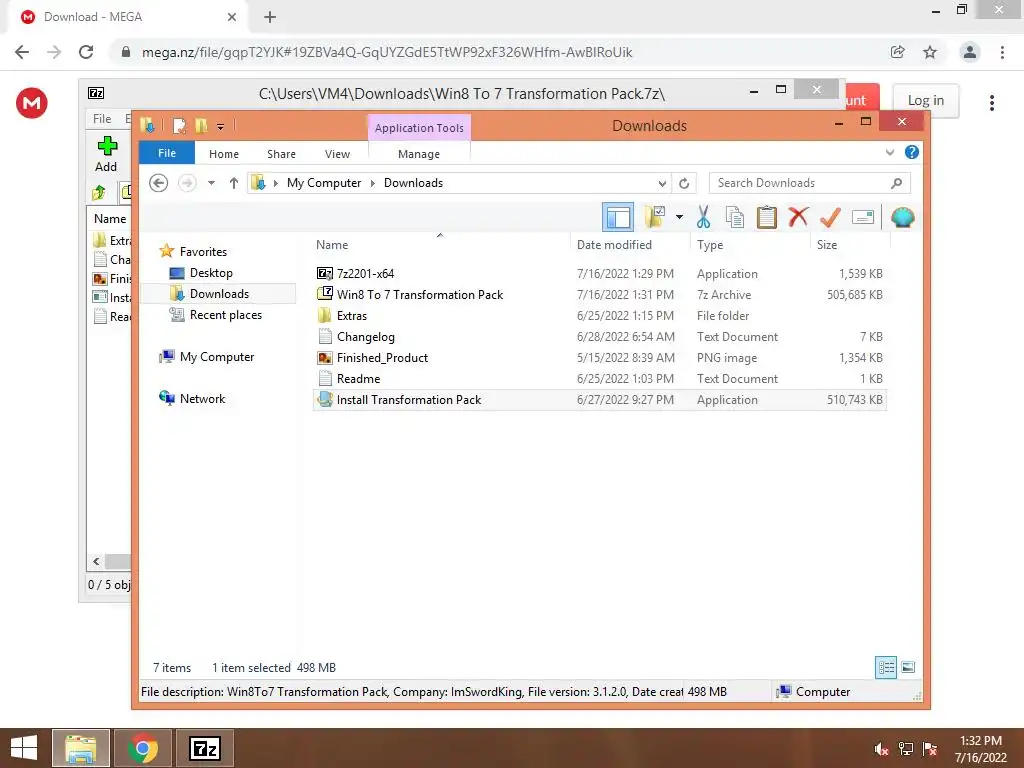
Task: Open MEGA page three-dot menu
Action: click(991, 103)
